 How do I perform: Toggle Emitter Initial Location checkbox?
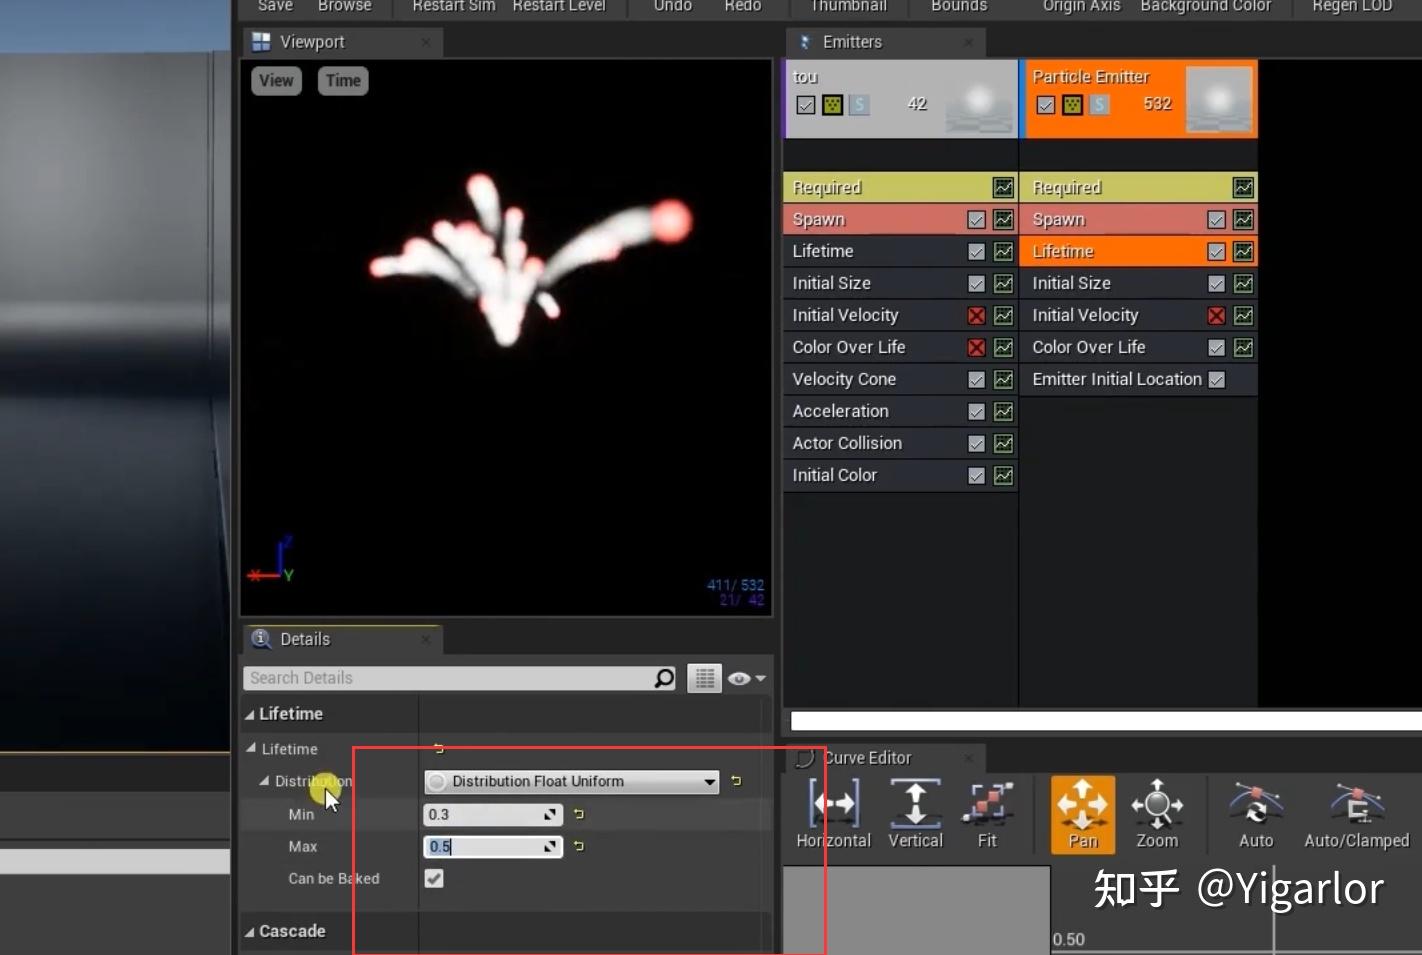pyautogui.click(x=1216, y=379)
